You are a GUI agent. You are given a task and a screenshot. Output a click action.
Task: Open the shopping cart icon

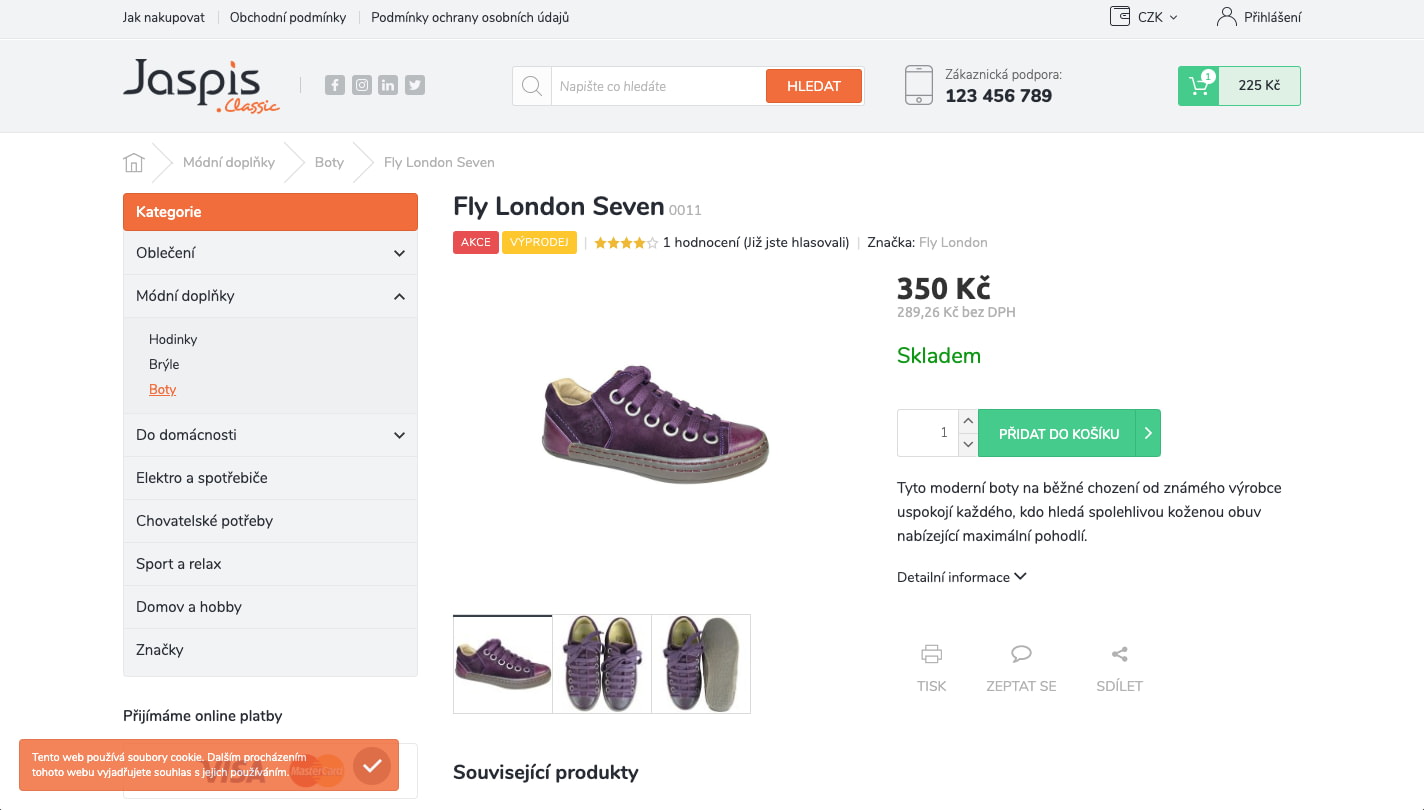[x=1198, y=86]
